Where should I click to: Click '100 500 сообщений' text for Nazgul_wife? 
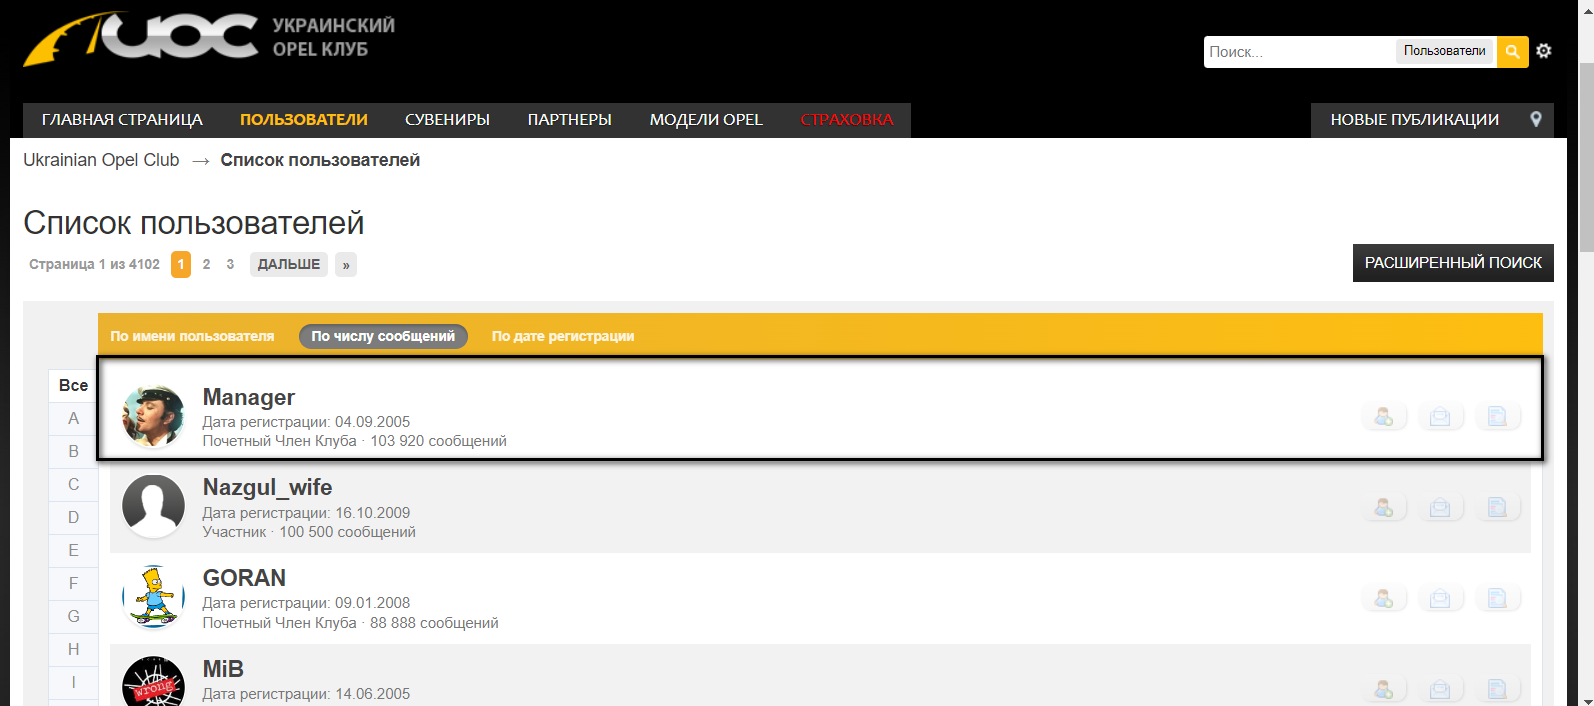tap(347, 532)
